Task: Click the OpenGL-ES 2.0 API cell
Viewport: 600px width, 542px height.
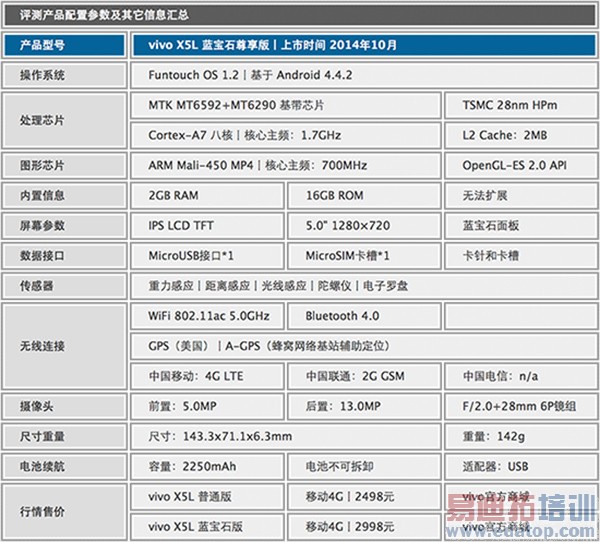Action: [521, 166]
